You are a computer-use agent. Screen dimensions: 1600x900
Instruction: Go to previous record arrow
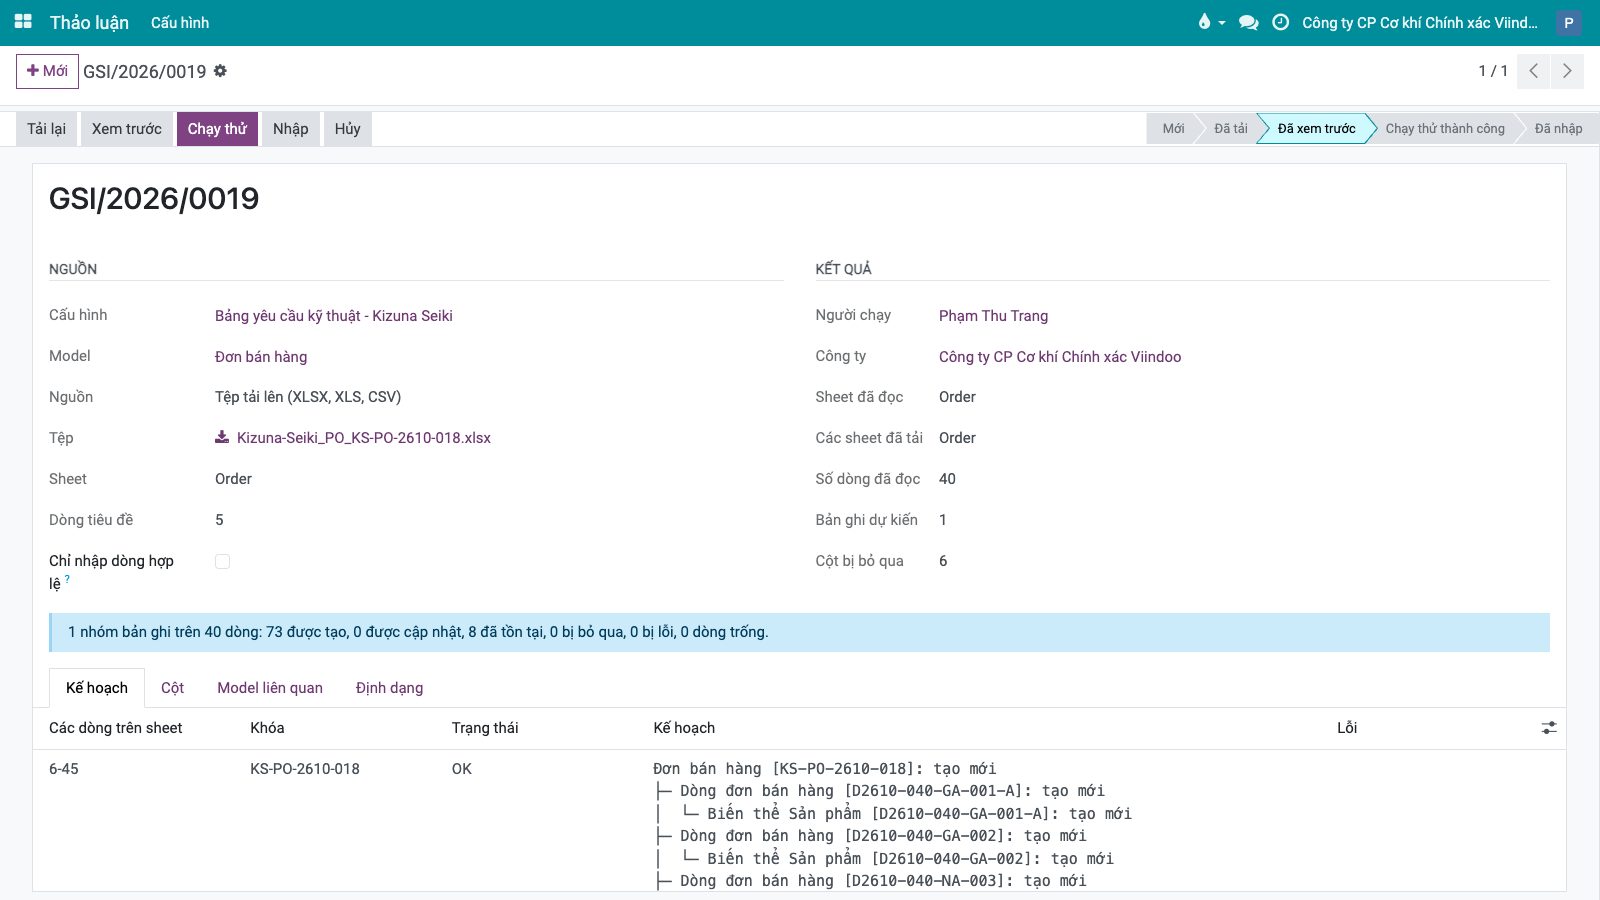[1533, 71]
